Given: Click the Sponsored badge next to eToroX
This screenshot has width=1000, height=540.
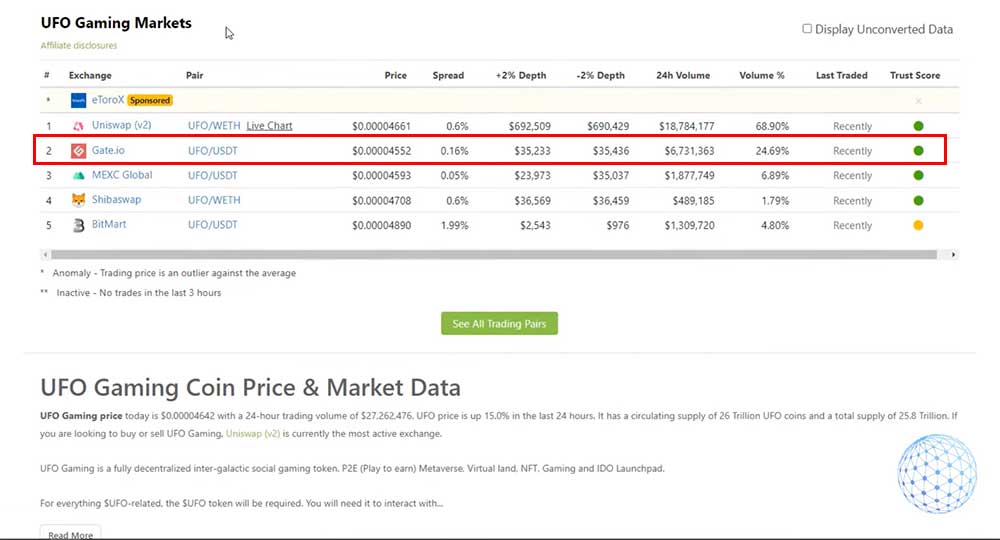Looking at the screenshot, I should click(x=150, y=100).
